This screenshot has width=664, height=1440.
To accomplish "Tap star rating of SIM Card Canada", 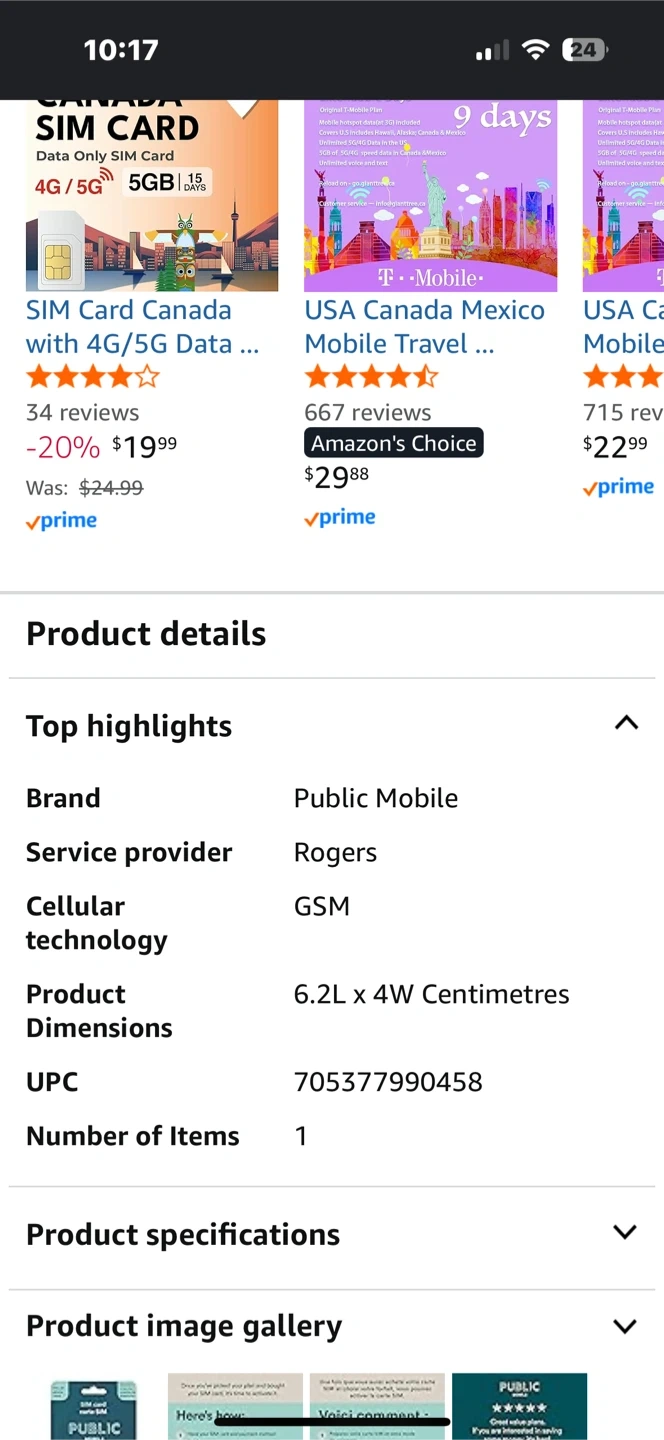I will point(93,377).
